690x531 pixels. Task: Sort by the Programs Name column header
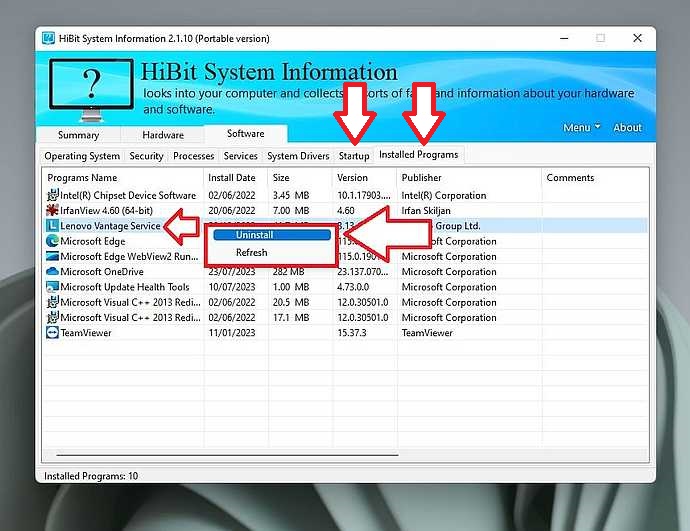[123, 178]
